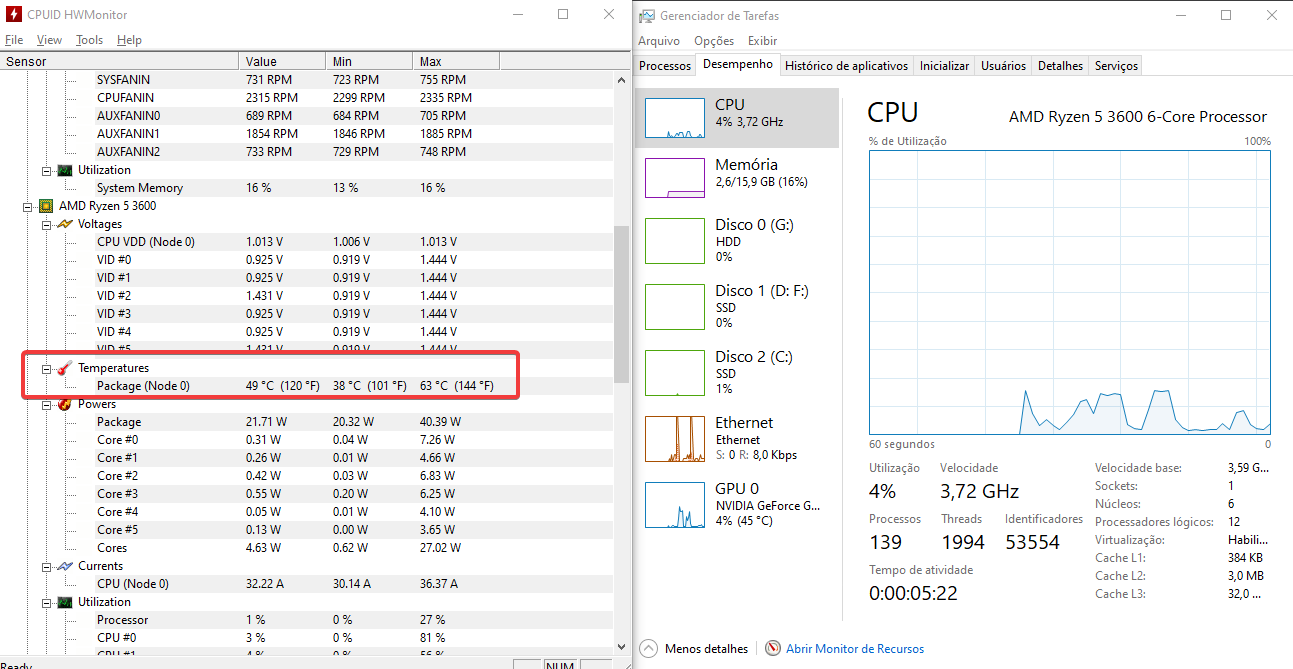Open the Tools menu in HWMonitor
This screenshot has width=1293, height=669.
click(x=89, y=40)
